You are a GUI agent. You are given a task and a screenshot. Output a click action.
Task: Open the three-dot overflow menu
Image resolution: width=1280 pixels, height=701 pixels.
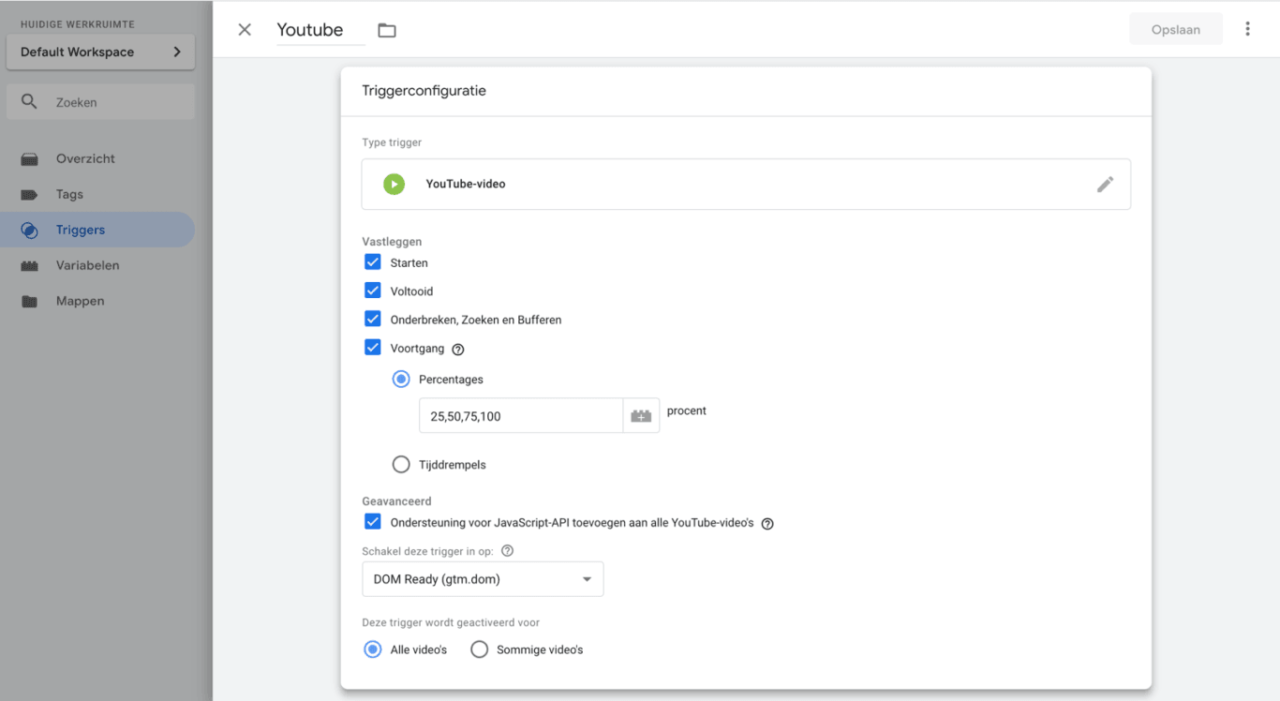pyautogui.click(x=1247, y=29)
